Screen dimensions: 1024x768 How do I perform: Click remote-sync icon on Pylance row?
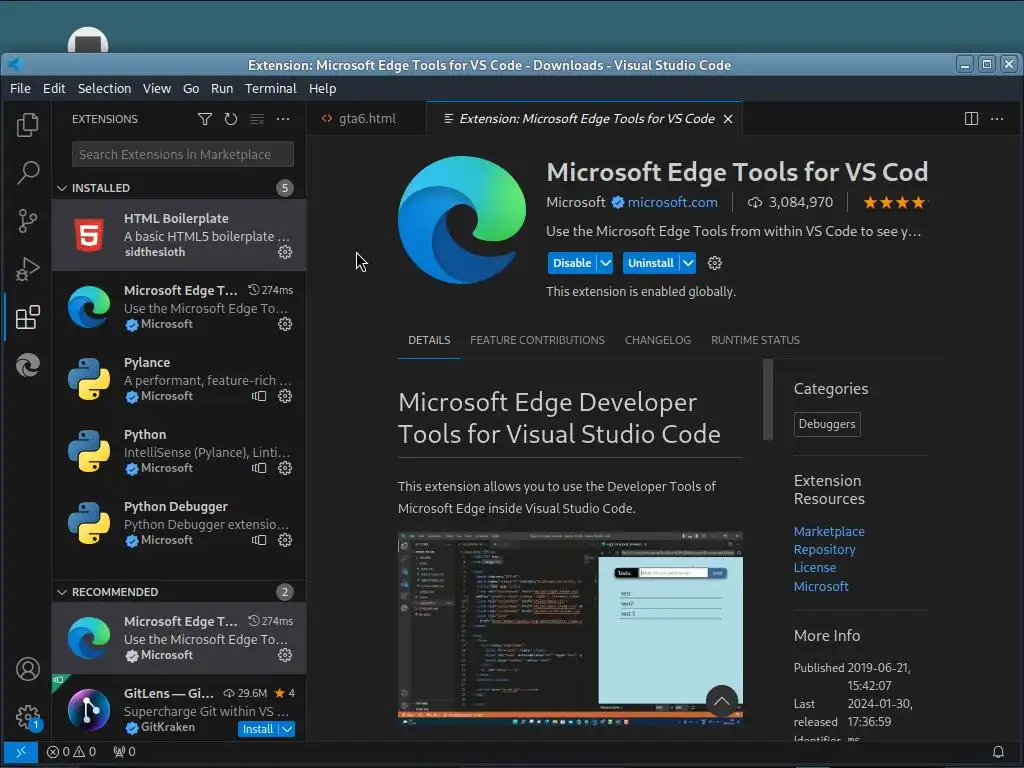pos(259,396)
